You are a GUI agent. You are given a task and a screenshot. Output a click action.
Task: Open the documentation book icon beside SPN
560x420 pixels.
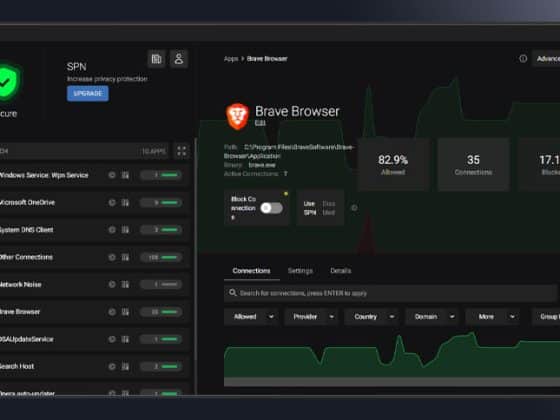[156, 59]
